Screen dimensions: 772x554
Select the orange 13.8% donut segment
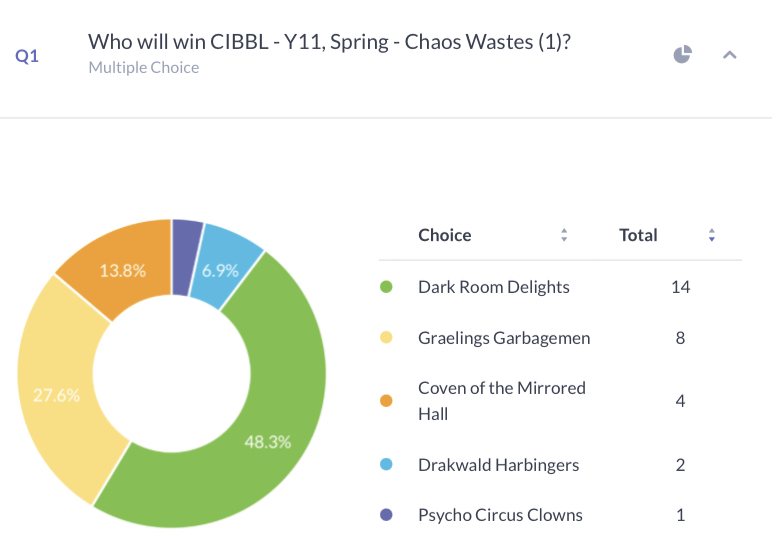[x=123, y=268]
